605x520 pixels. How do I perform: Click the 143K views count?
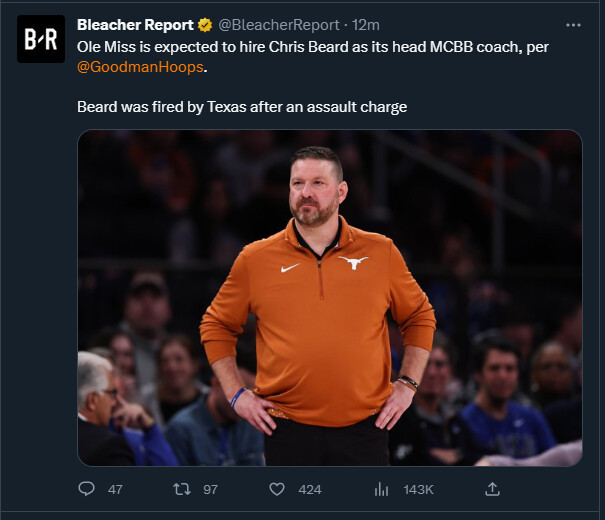click(418, 489)
